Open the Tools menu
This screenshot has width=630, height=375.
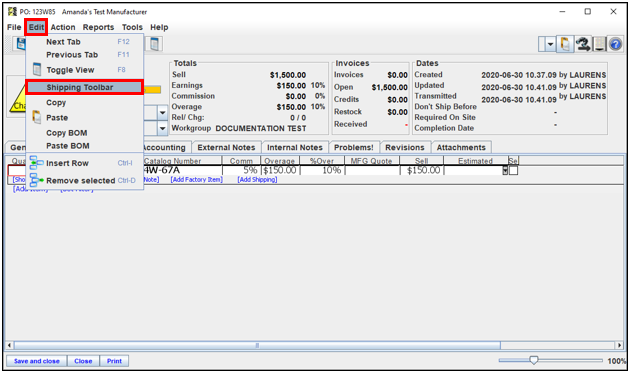point(132,27)
